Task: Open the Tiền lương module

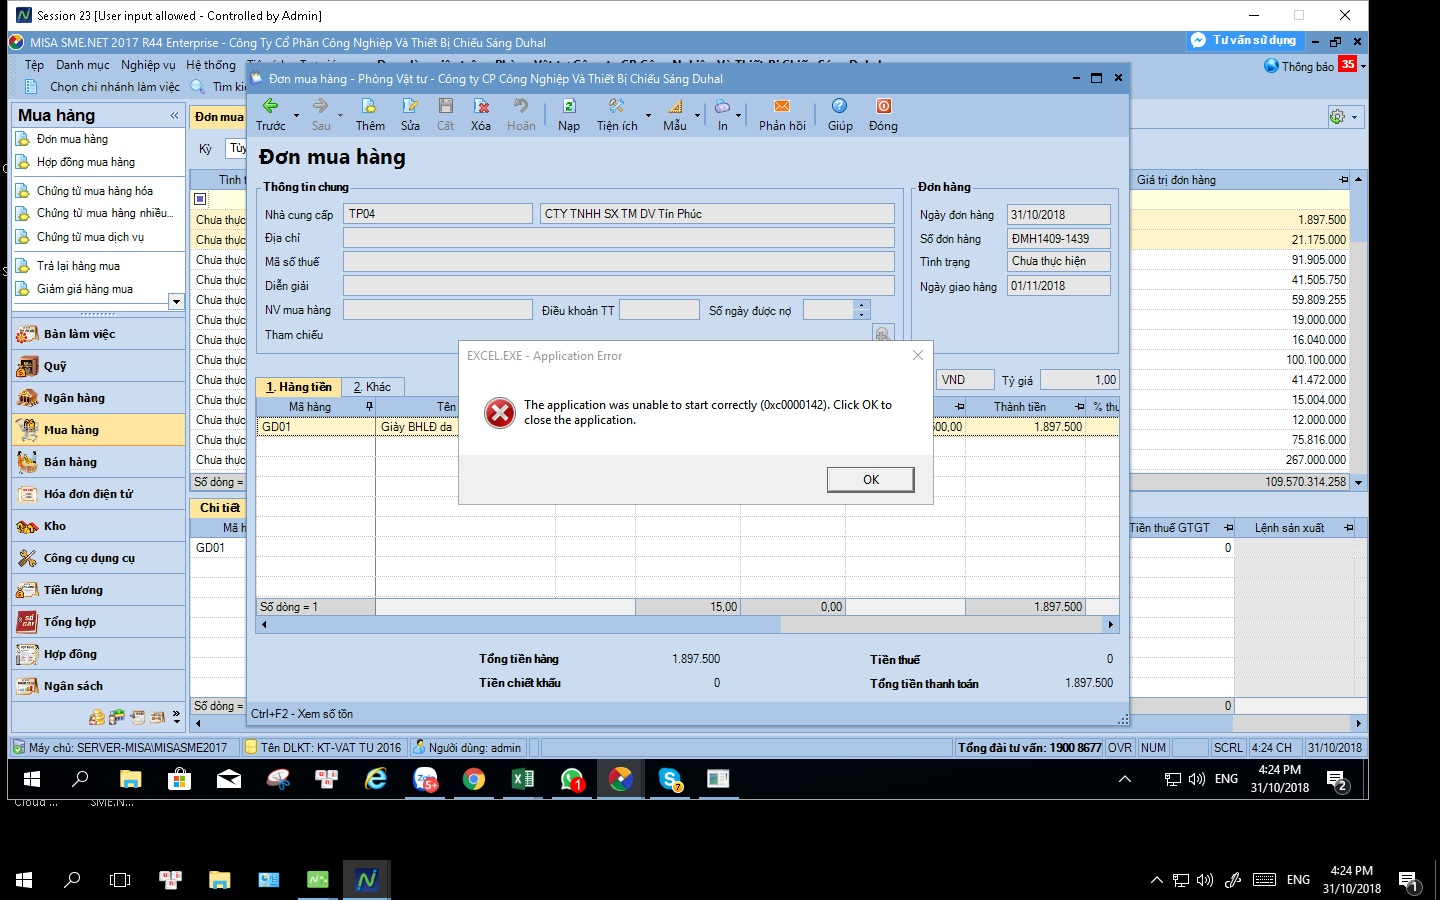Action: coord(98,590)
